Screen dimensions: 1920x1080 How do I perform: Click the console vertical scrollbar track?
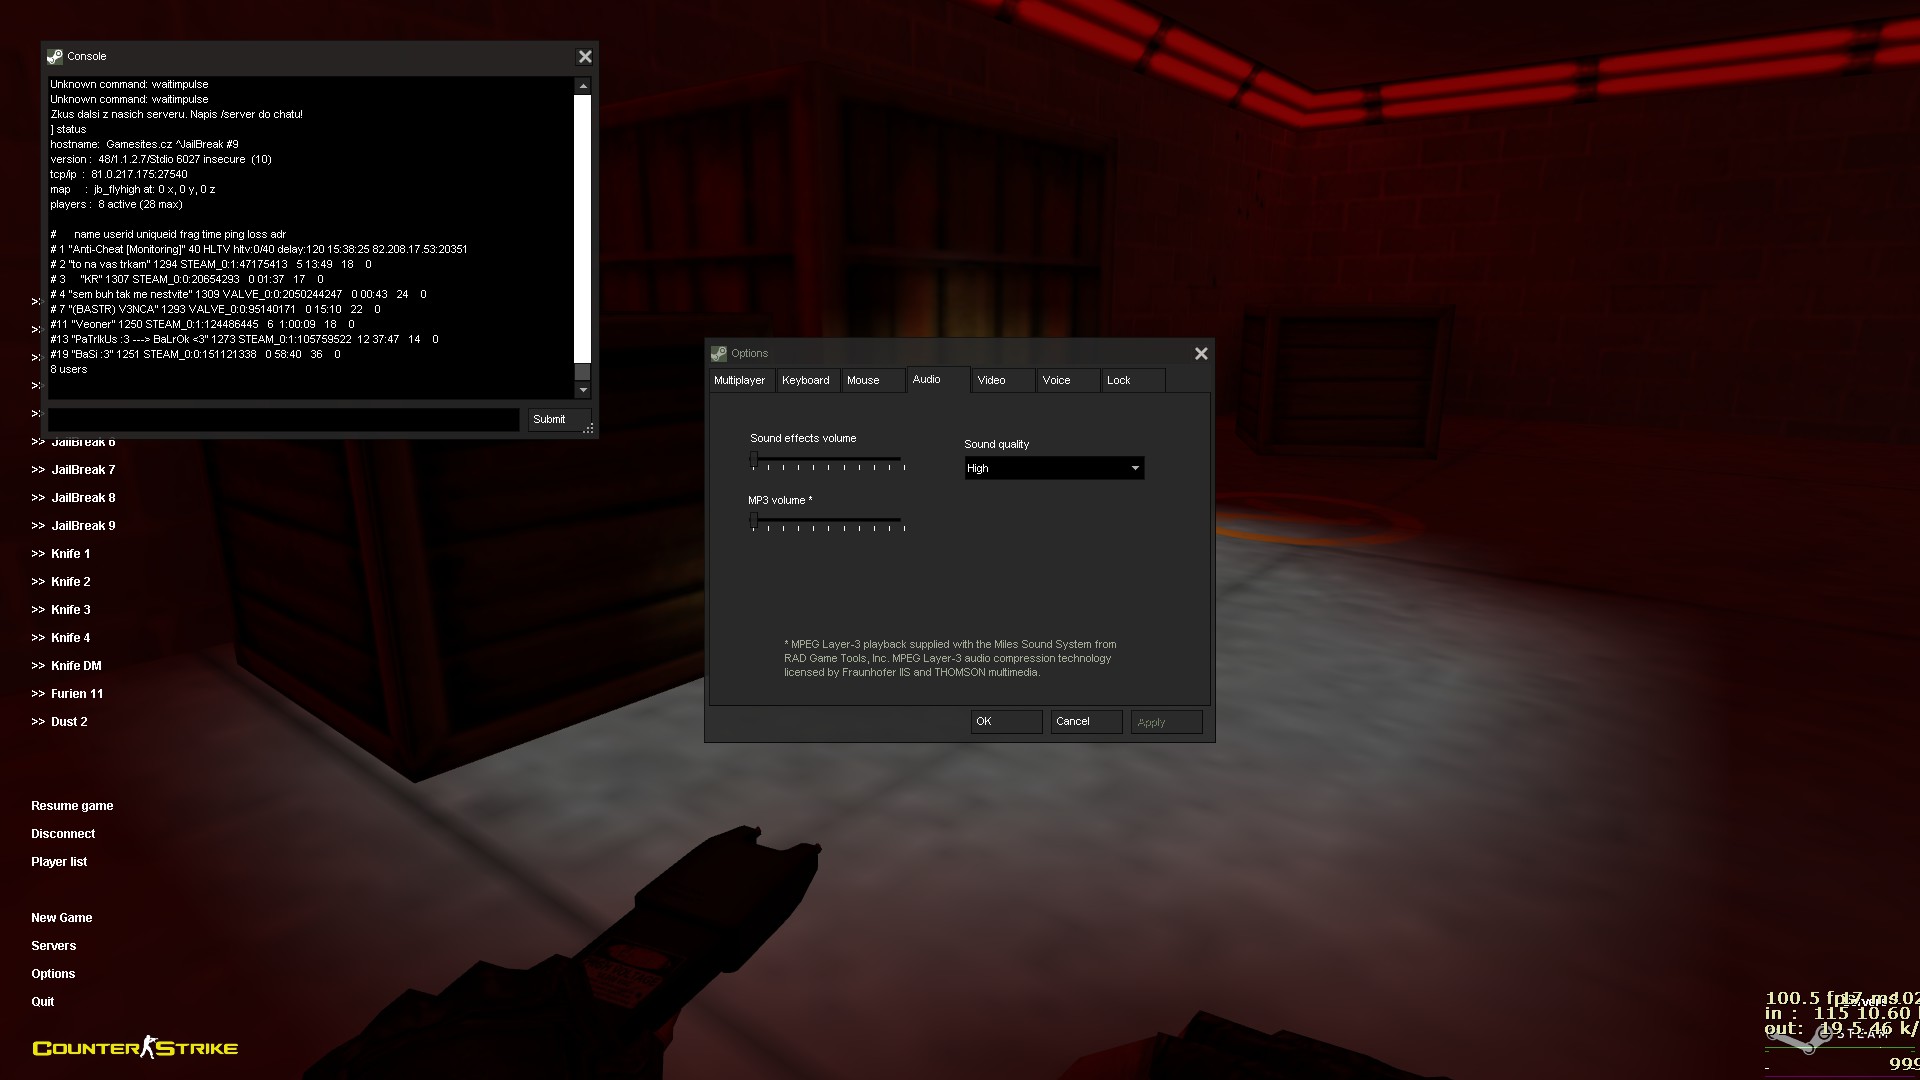[x=583, y=238]
